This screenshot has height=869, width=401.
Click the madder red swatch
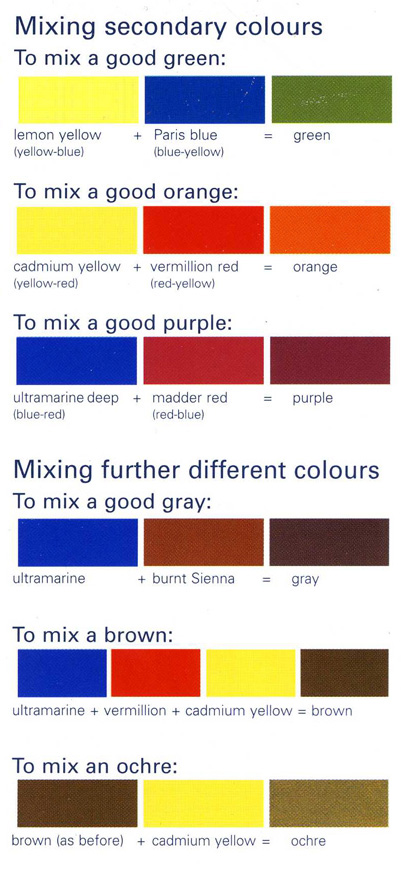pyautogui.click(x=203, y=361)
